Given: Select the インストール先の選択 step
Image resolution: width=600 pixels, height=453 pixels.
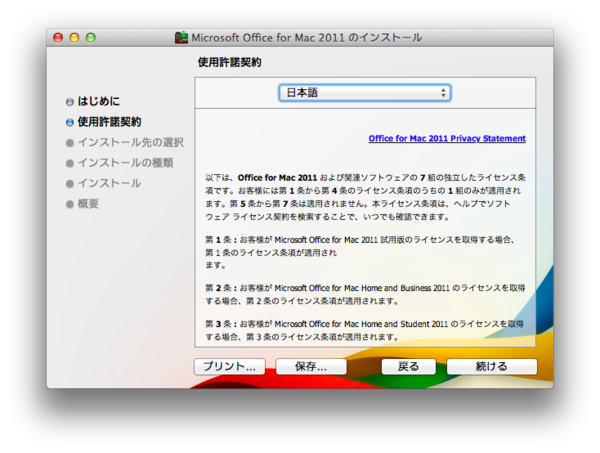Looking at the screenshot, I should [130, 142].
